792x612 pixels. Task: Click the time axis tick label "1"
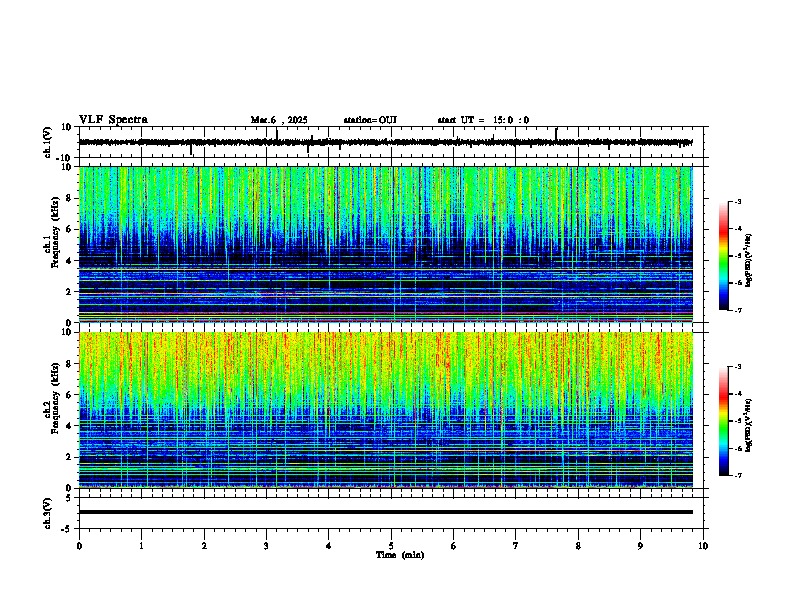coord(141,546)
